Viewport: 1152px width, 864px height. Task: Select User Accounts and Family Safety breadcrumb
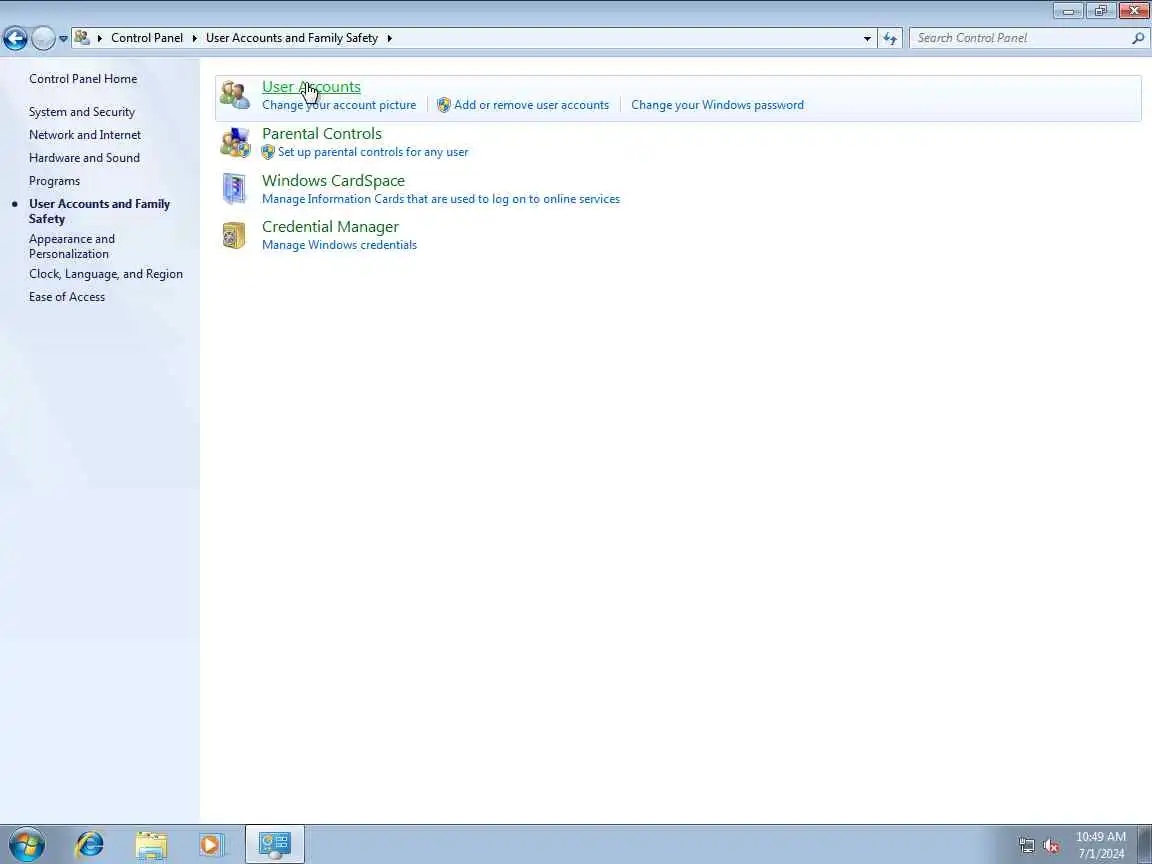[x=292, y=38]
